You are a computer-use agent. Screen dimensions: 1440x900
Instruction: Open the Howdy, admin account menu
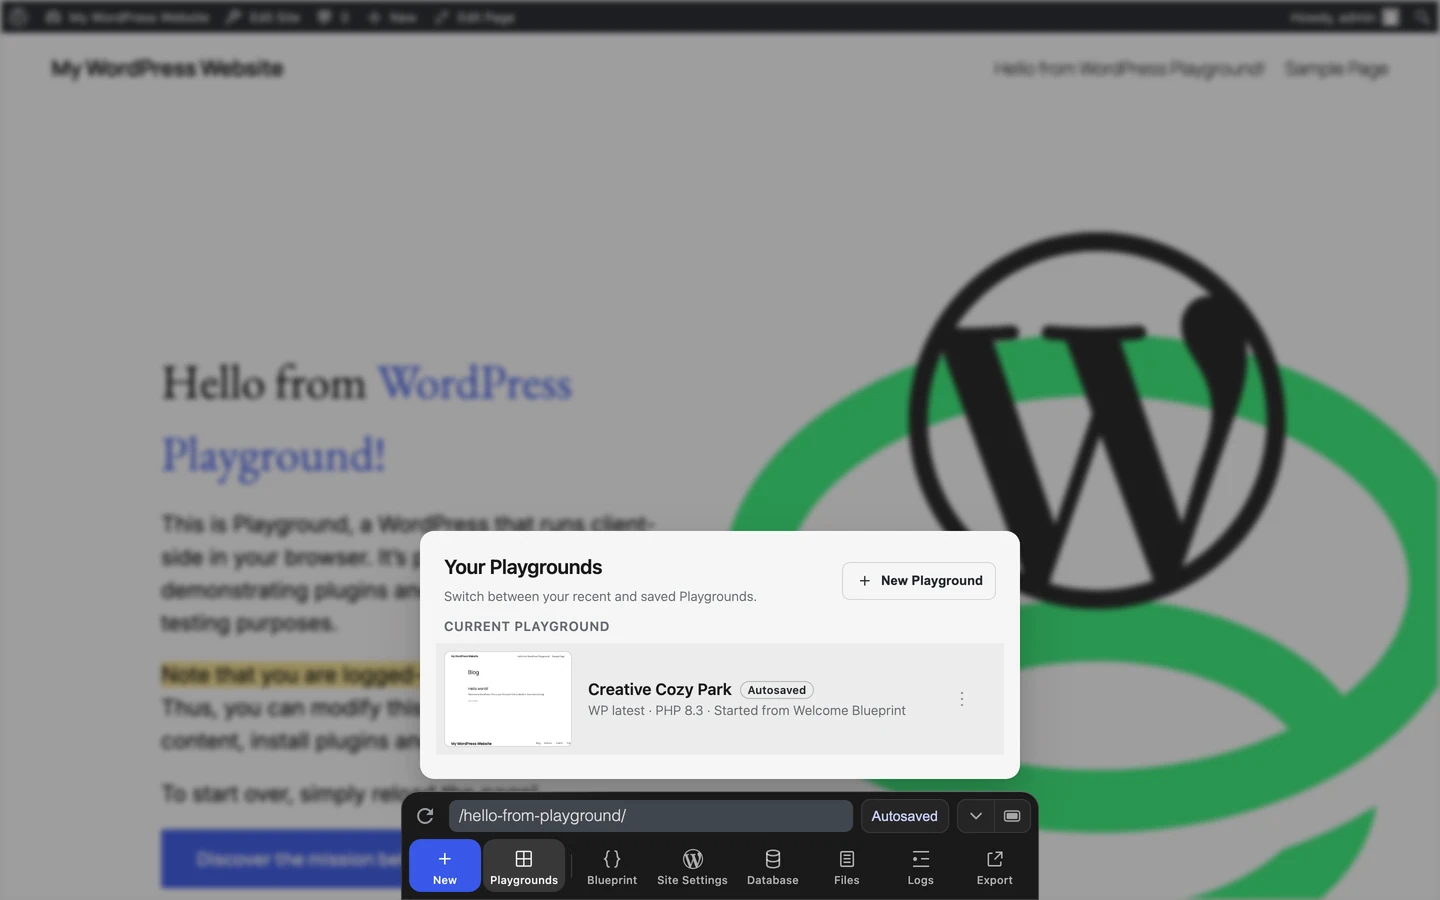[1344, 17]
